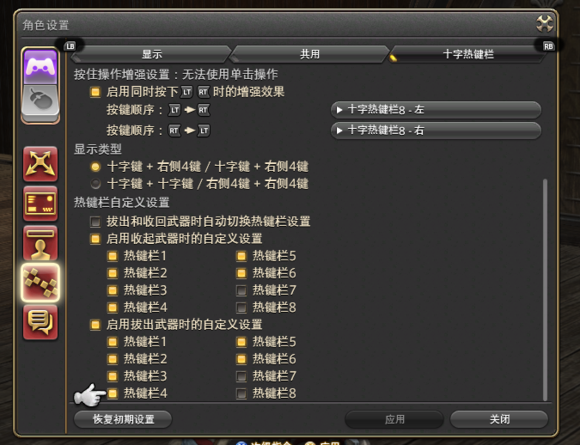Select the checkered hotbar settings icon
Screen dimensions: 580x445
point(40,283)
